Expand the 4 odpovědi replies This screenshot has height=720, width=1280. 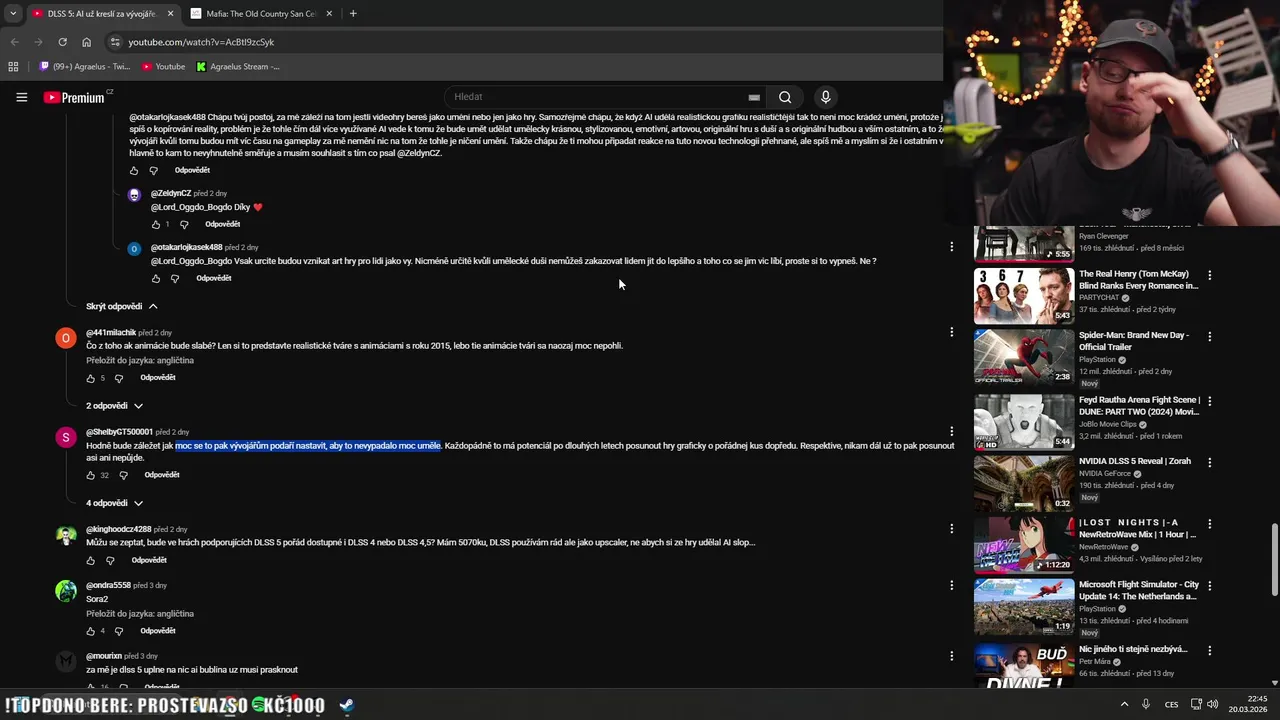tap(115, 503)
